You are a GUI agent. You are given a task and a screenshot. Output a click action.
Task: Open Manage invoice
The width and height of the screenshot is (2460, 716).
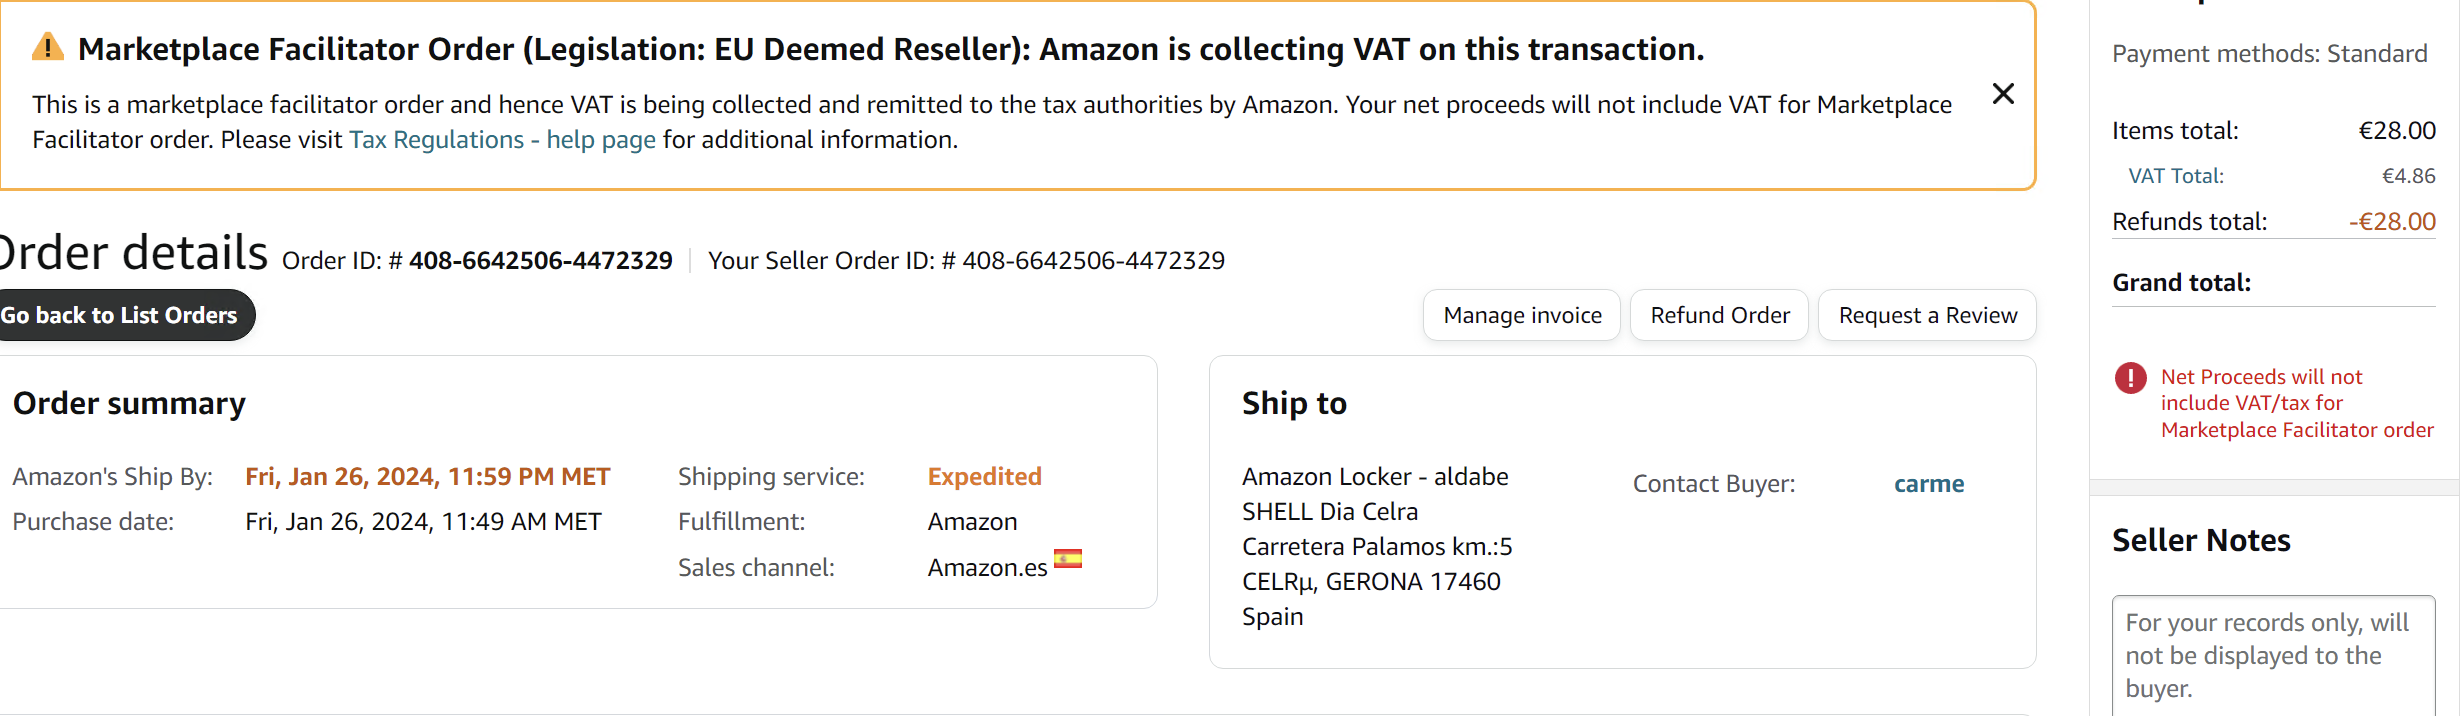1522,315
